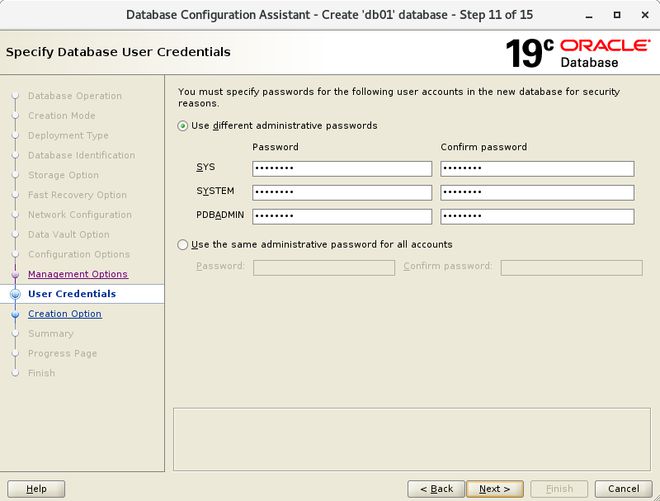
Task: Open Help for this wizard
Action: coord(36,489)
